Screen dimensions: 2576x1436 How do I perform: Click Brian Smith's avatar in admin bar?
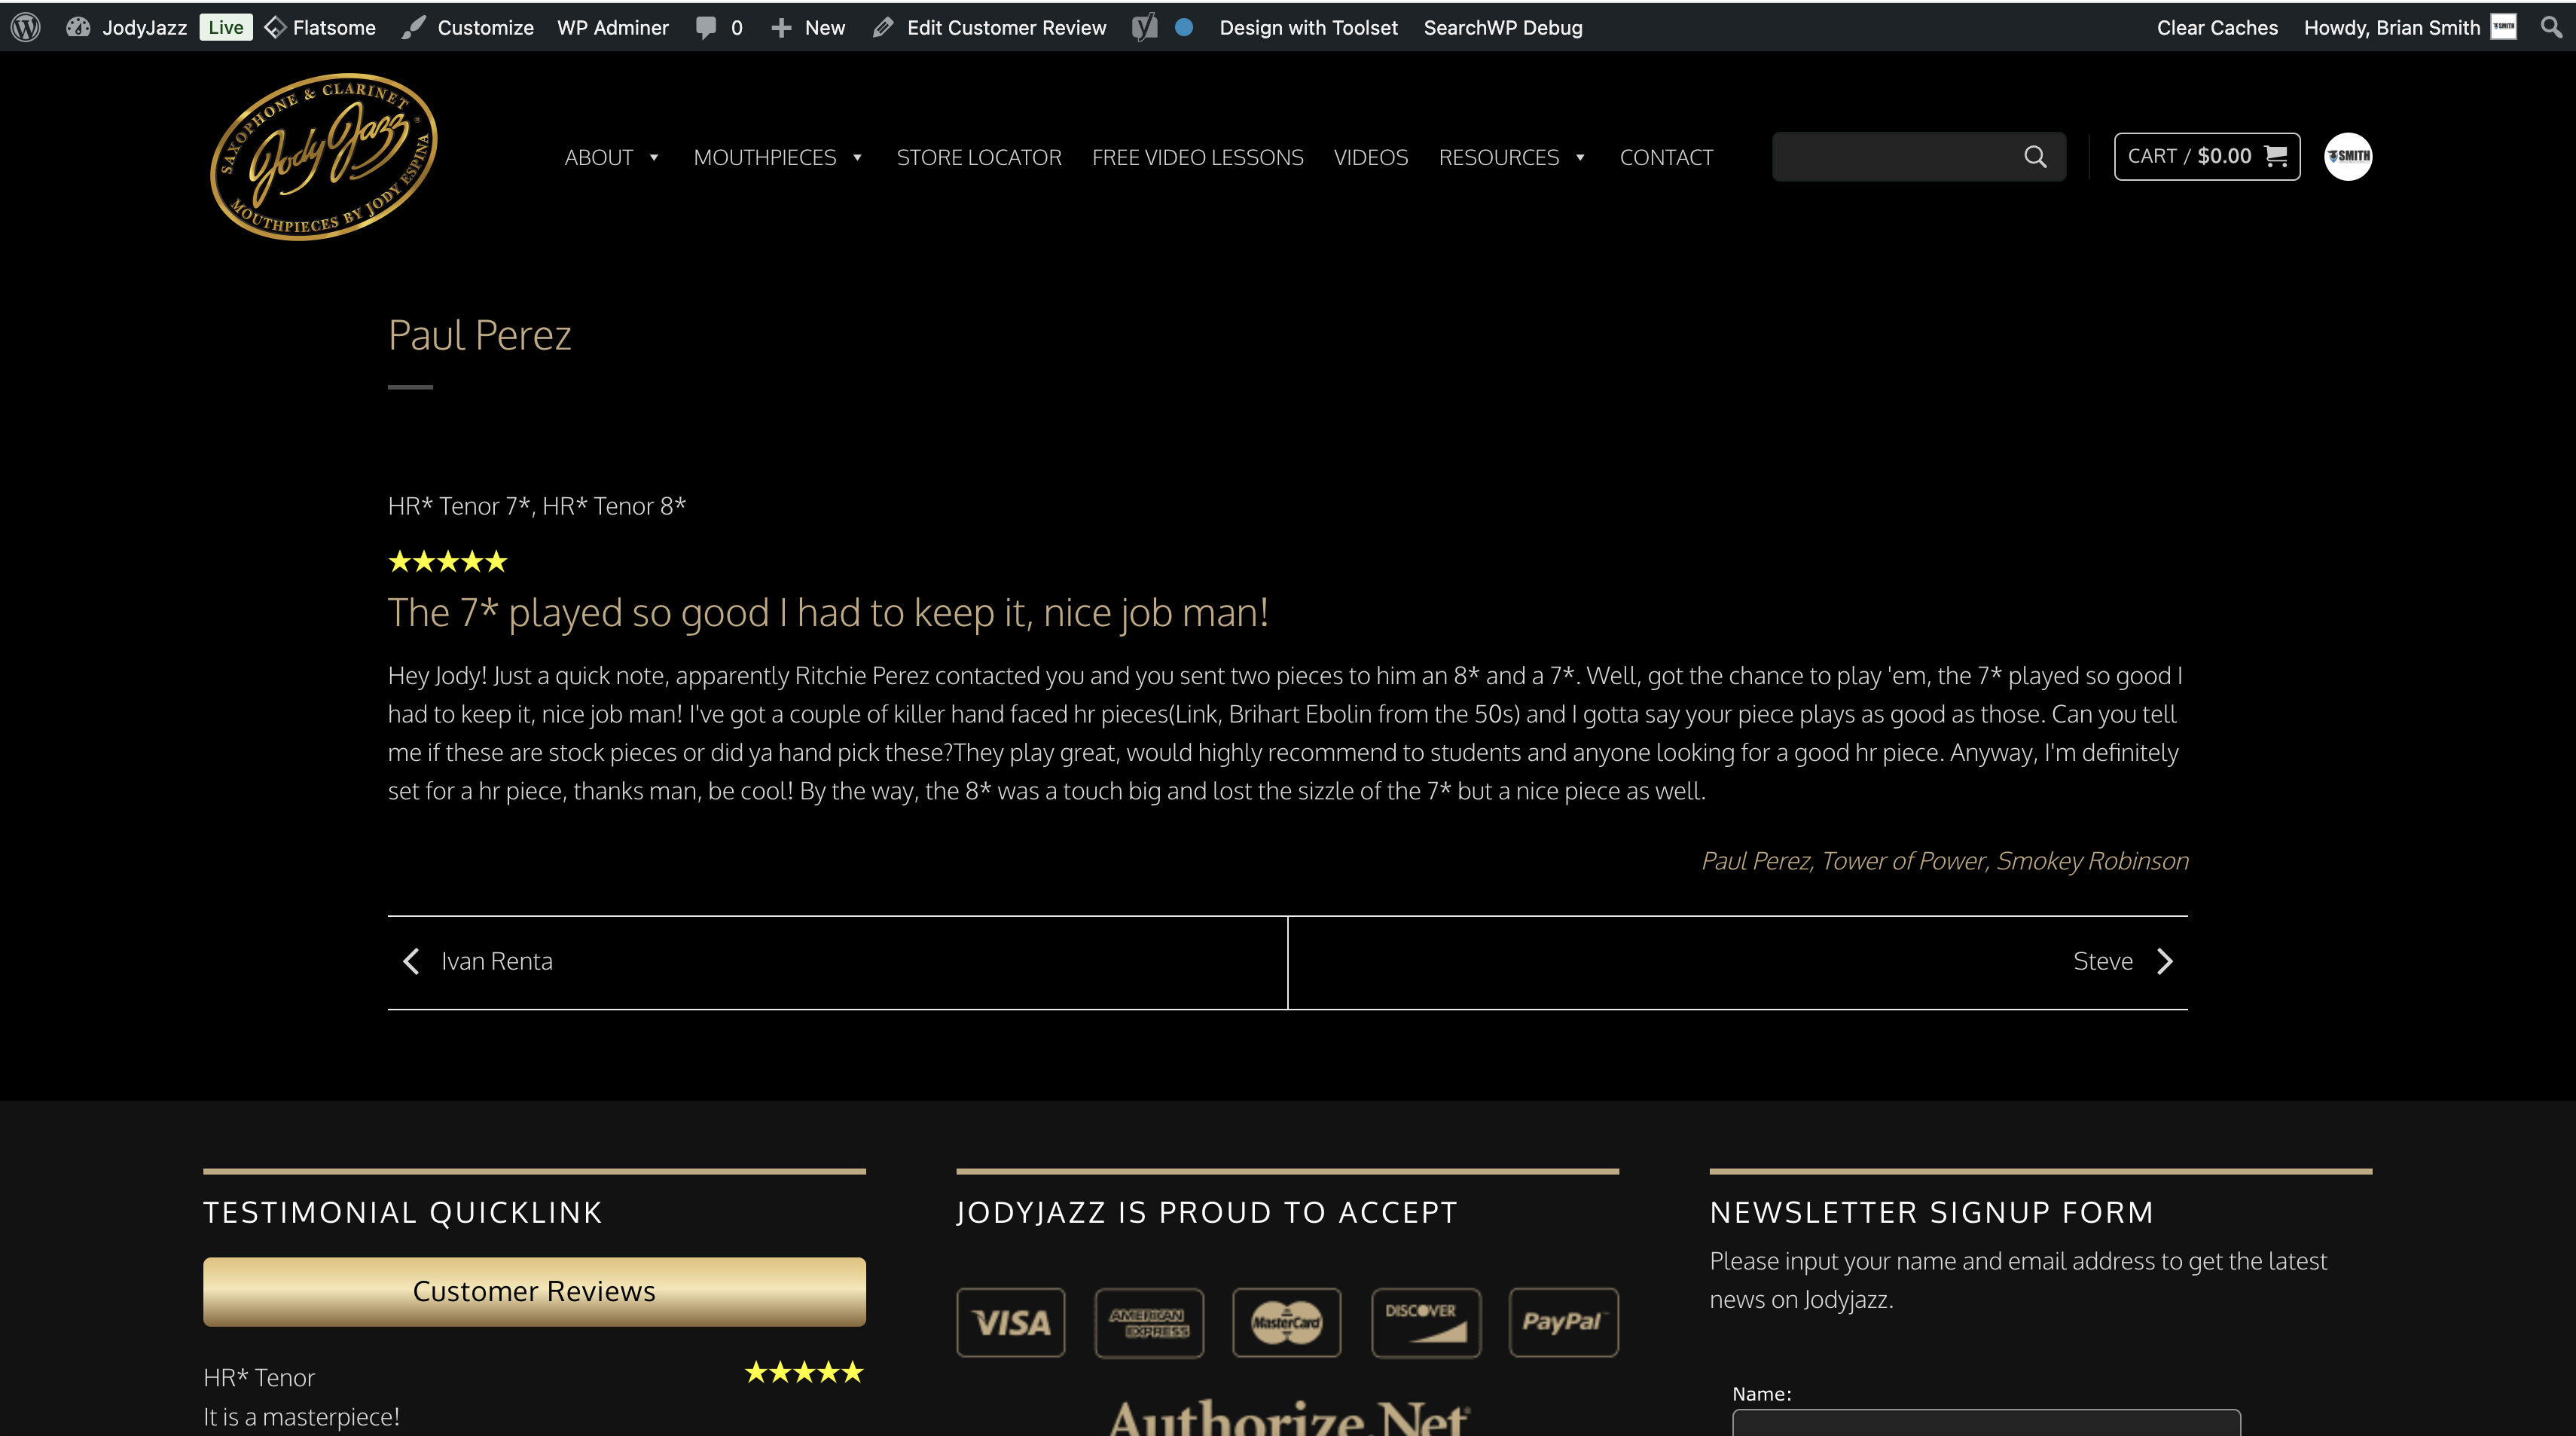tap(2503, 27)
